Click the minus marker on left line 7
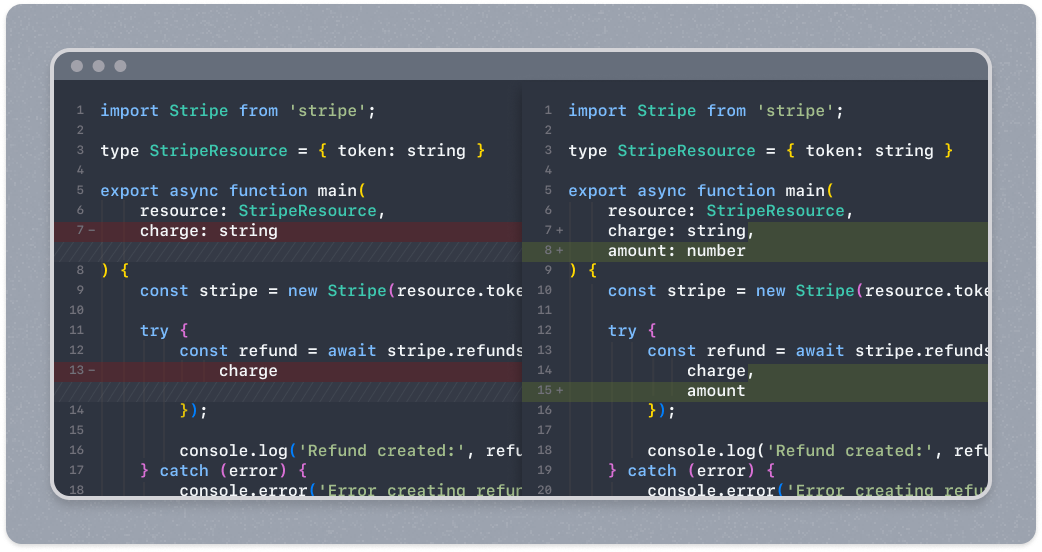 91,231
